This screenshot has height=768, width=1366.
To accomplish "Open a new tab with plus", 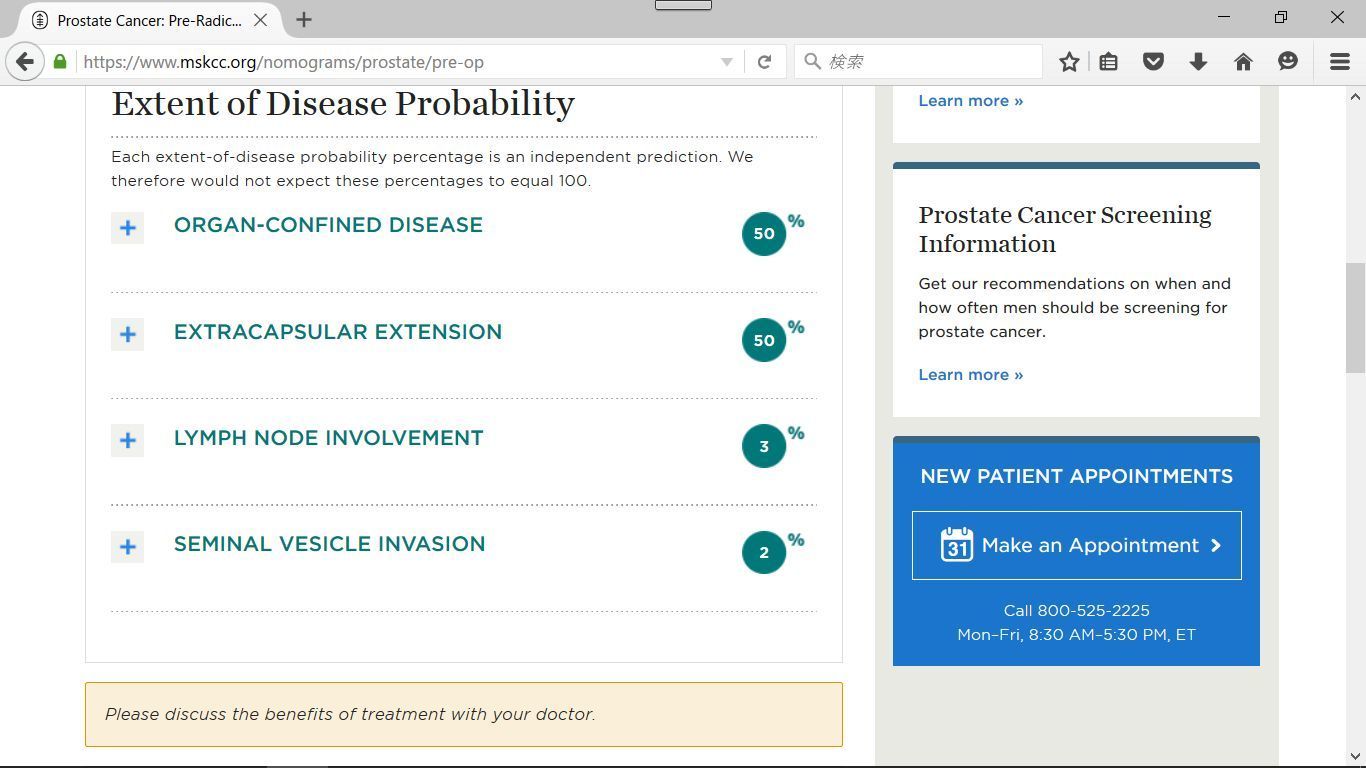I will point(304,20).
